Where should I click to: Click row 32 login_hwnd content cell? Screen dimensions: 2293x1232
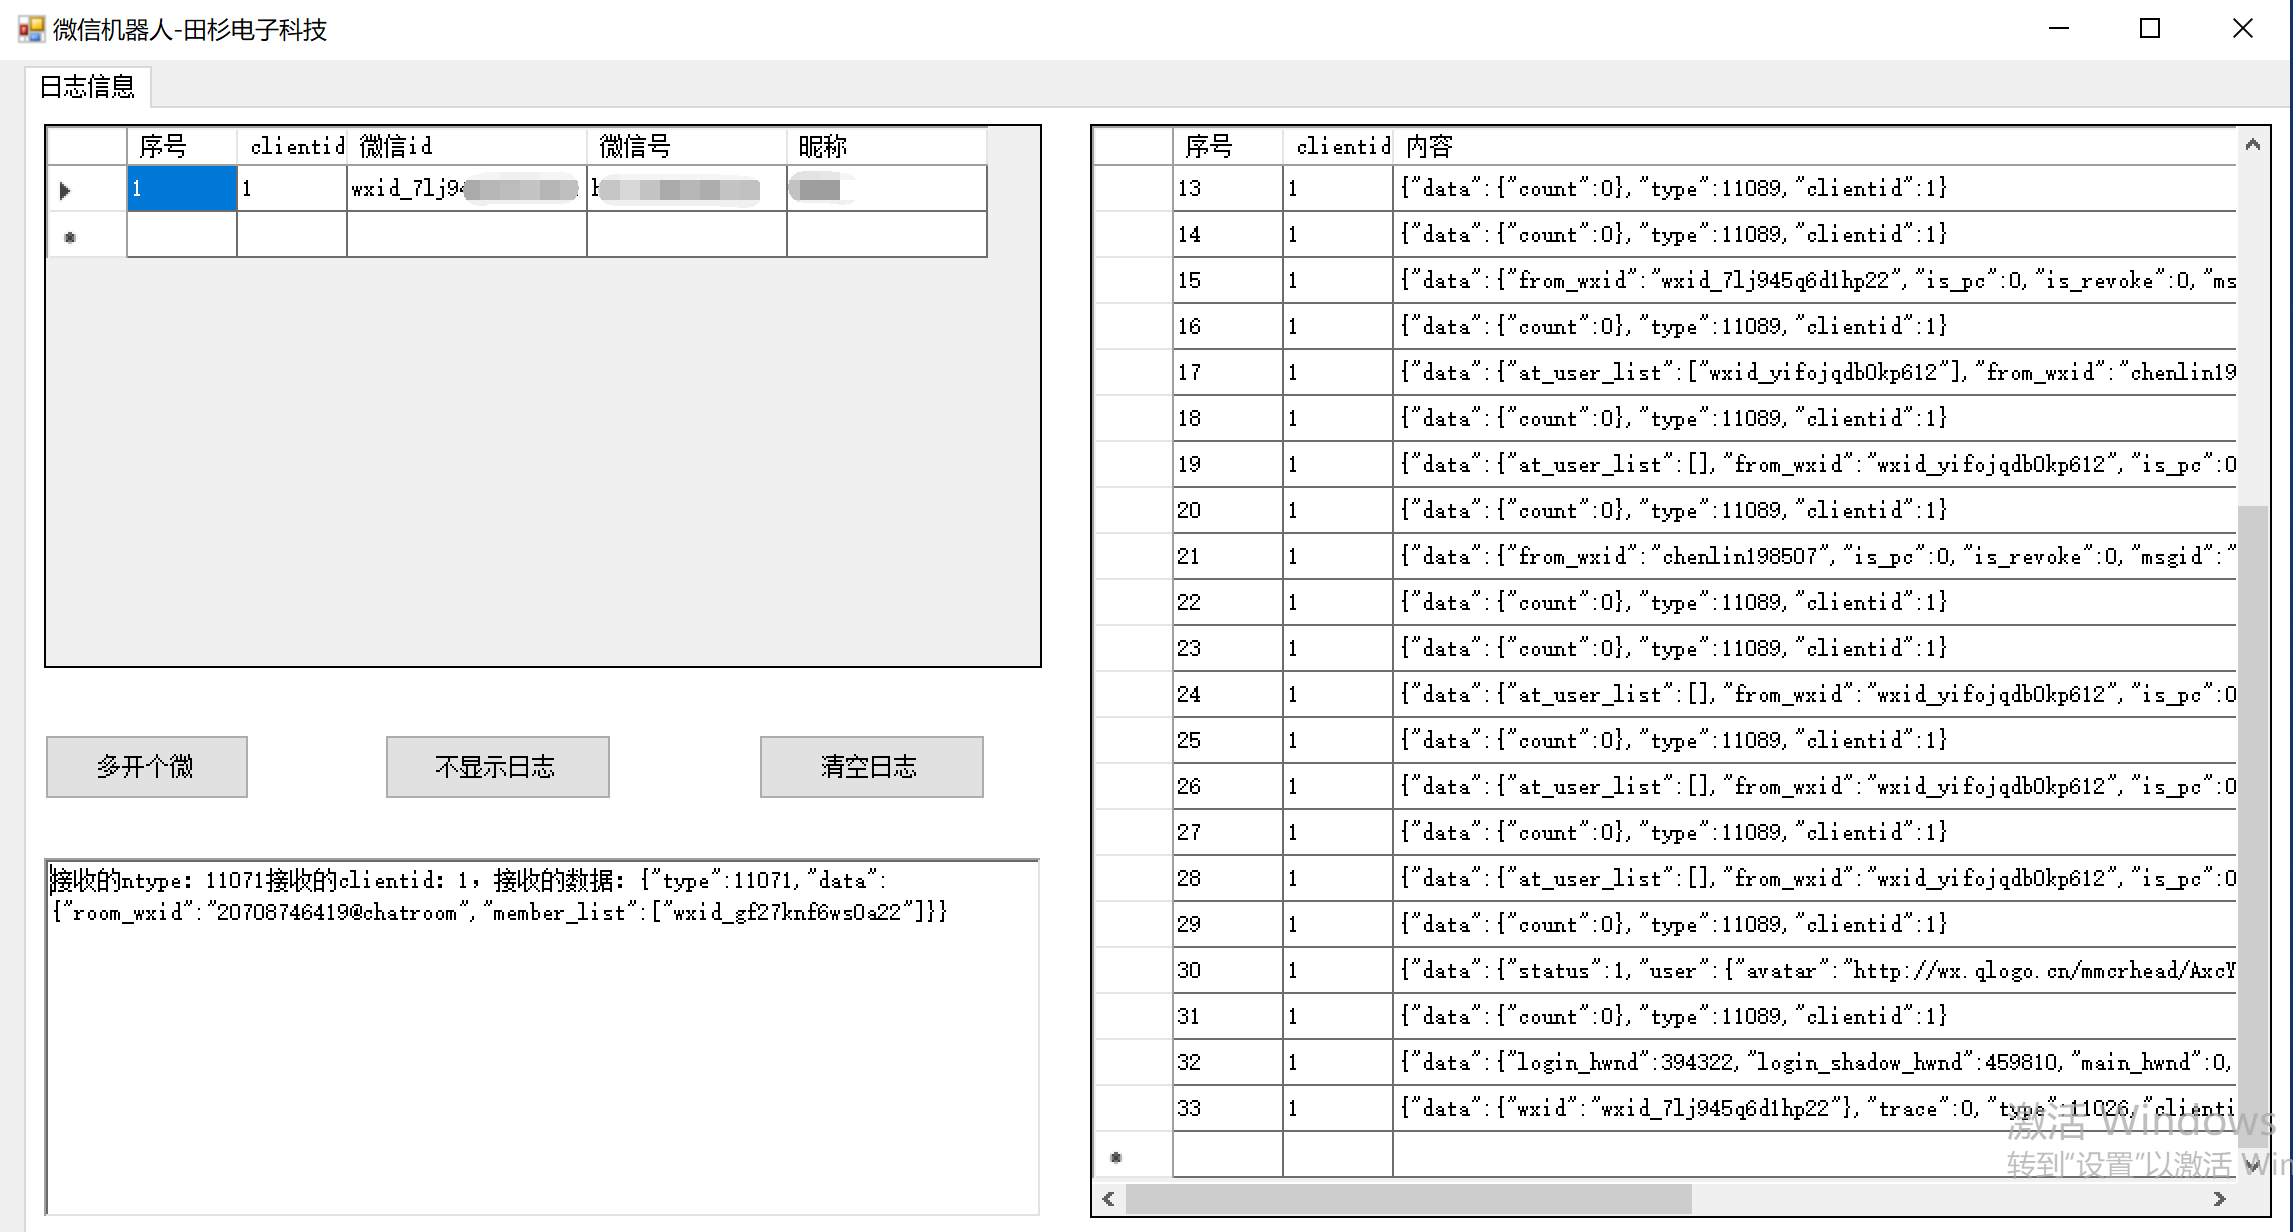click(x=1814, y=1063)
